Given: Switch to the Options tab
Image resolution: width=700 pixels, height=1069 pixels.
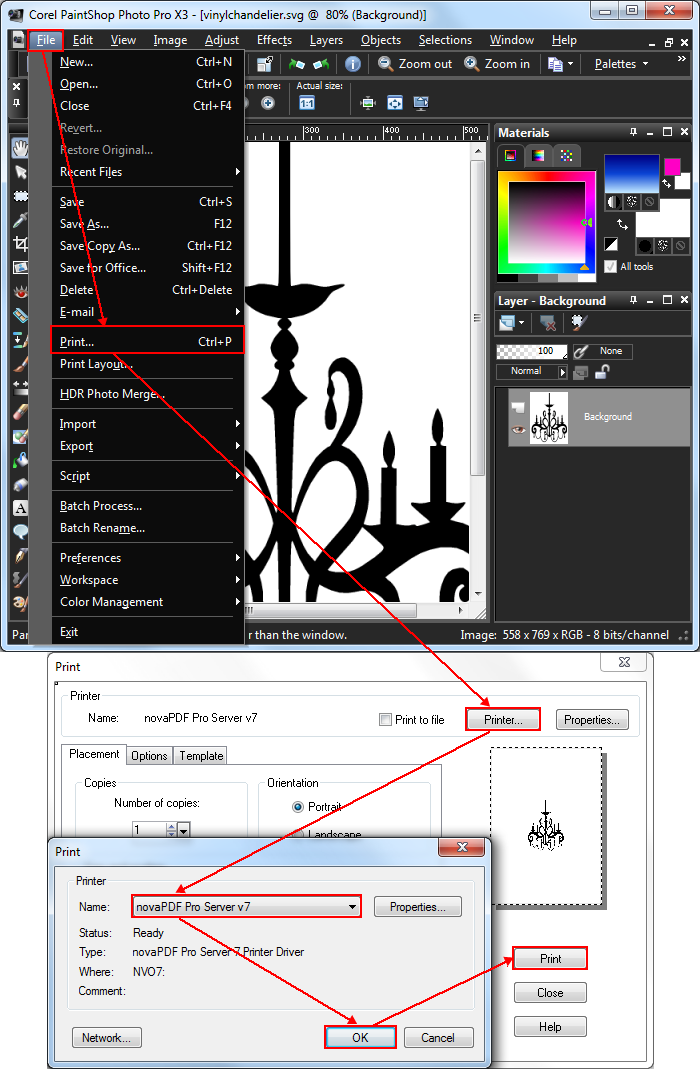Looking at the screenshot, I should [149, 755].
